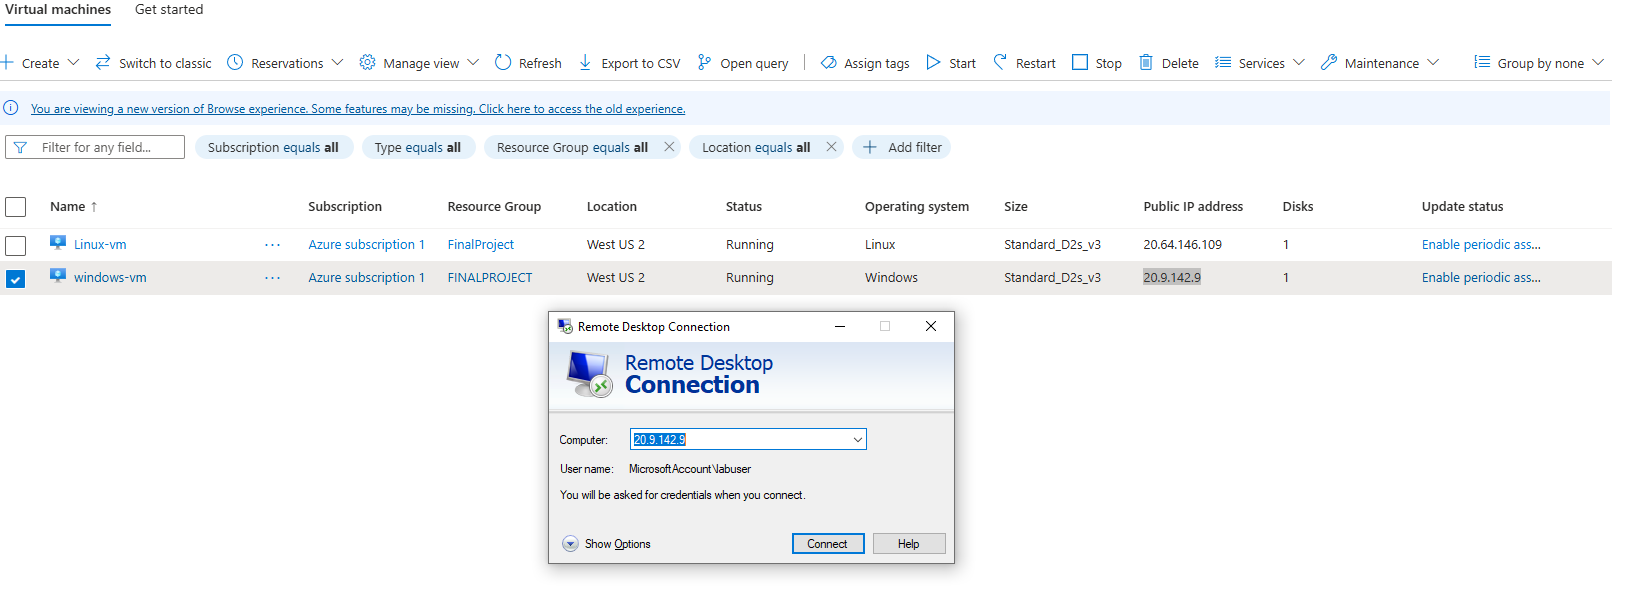Click the Operating system column header
The width and height of the screenshot is (1632, 593).
pyautogui.click(x=917, y=207)
